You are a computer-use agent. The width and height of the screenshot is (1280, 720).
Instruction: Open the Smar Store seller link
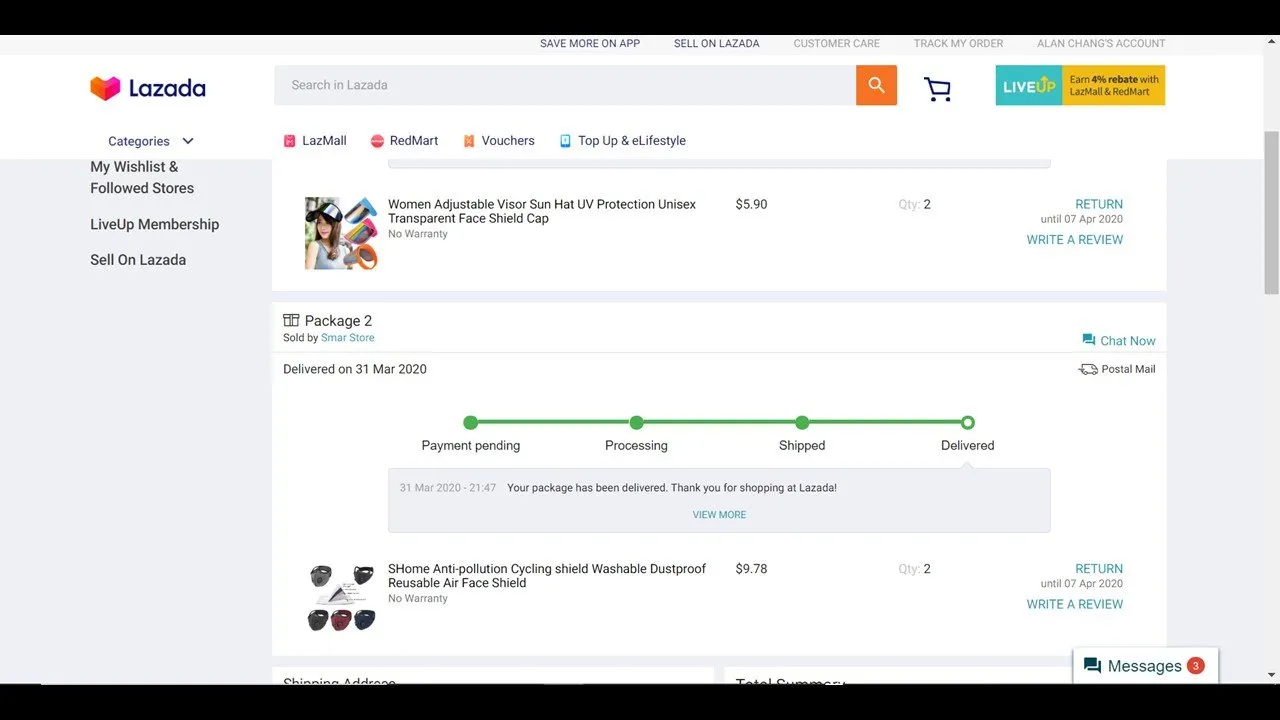[347, 338]
